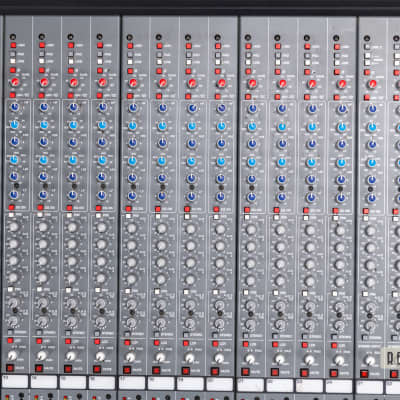This screenshot has height=400, width=400.
Task: Toggle the small grey button on channel 15
Action: [71, 53]
